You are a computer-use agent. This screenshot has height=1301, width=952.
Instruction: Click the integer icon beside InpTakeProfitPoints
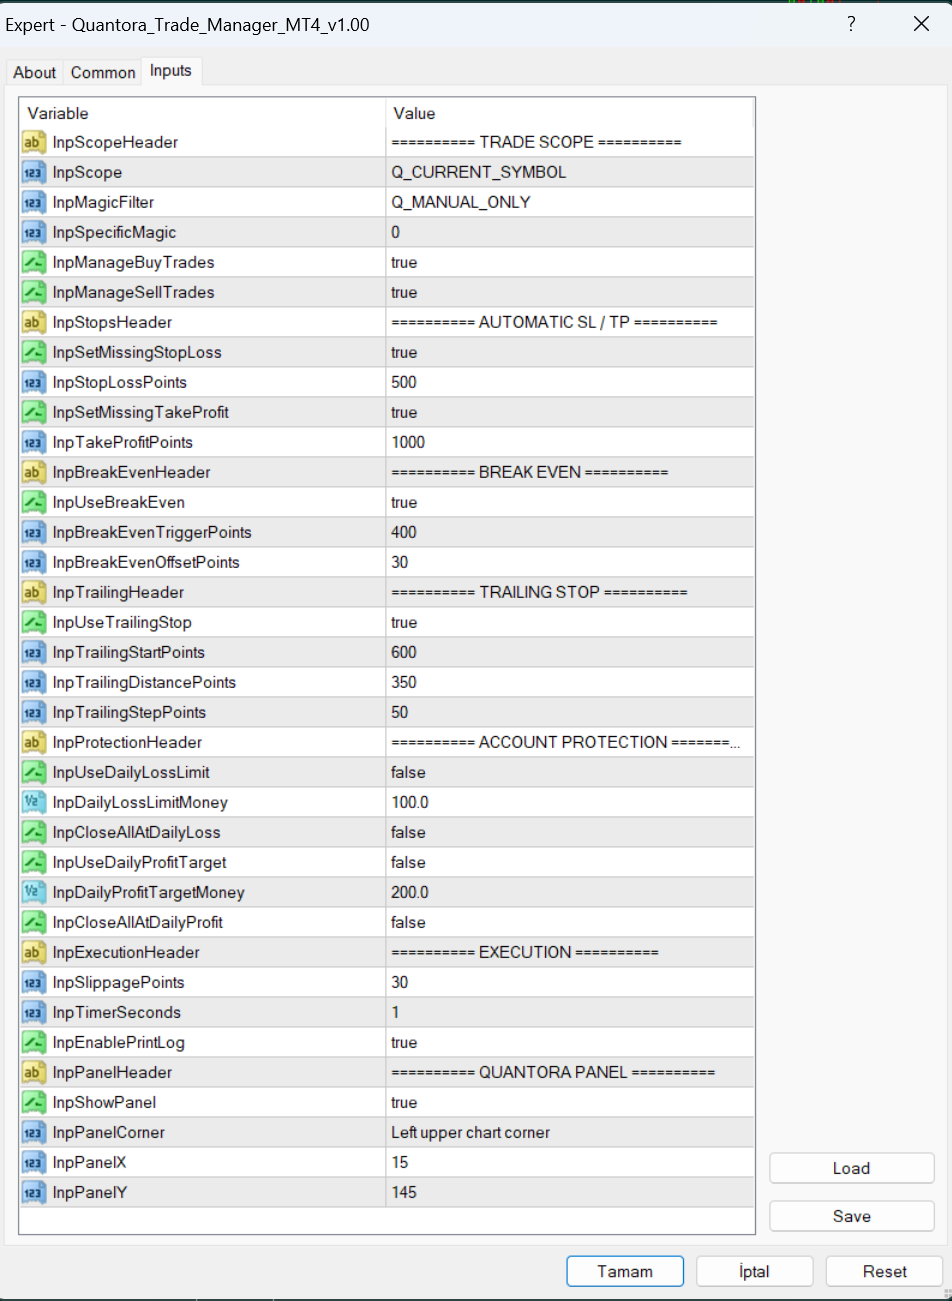pos(34,442)
